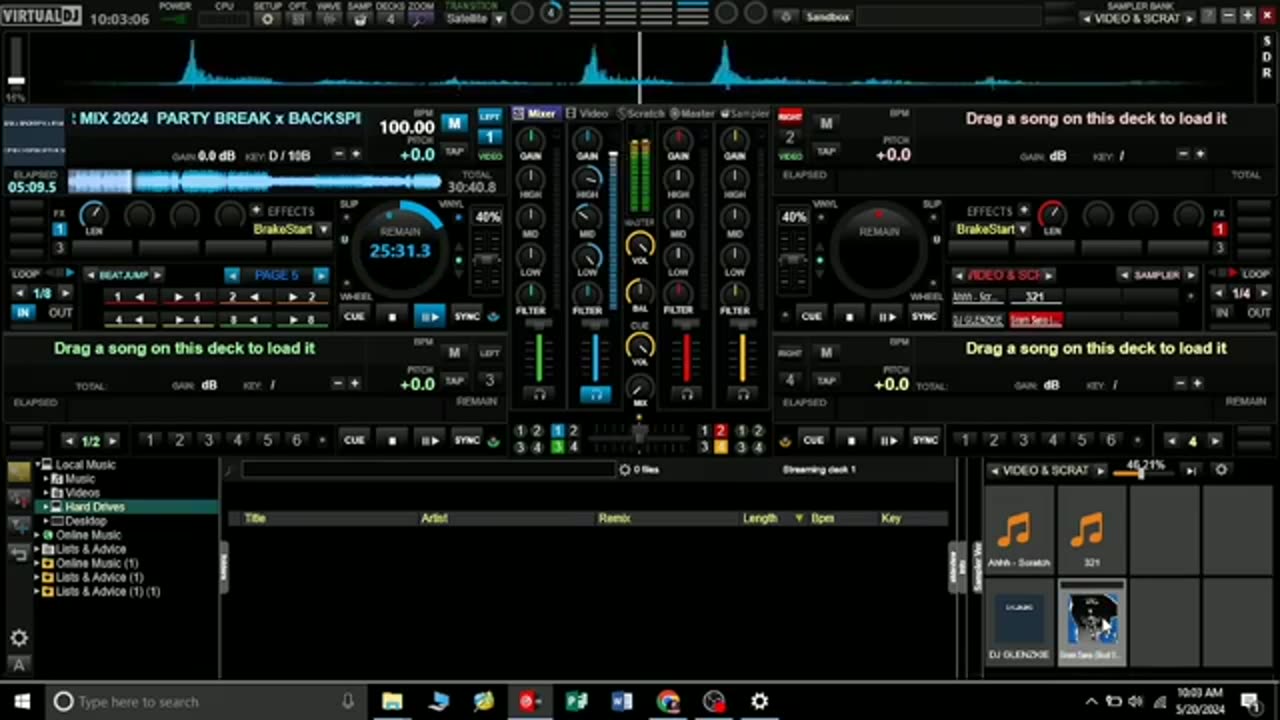Switch to the Scratch tab
The width and height of the screenshot is (1280, 720).
(x=641, y=113)
